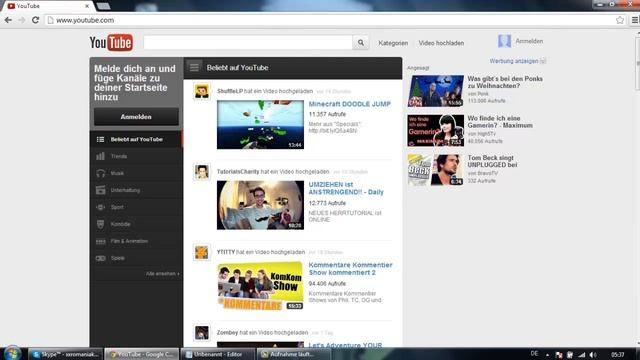The height and width of the screenshot is (360, 640).
Task: Click the Film & Animation filmstrip icon
Action: click(x=100, y=241)
